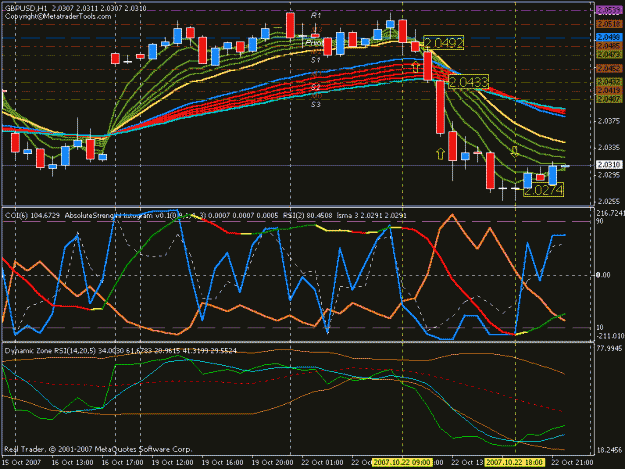Select the R1 pivot level label
The image size is (625, 469).
pyautogui.click(x=316, y=15)
